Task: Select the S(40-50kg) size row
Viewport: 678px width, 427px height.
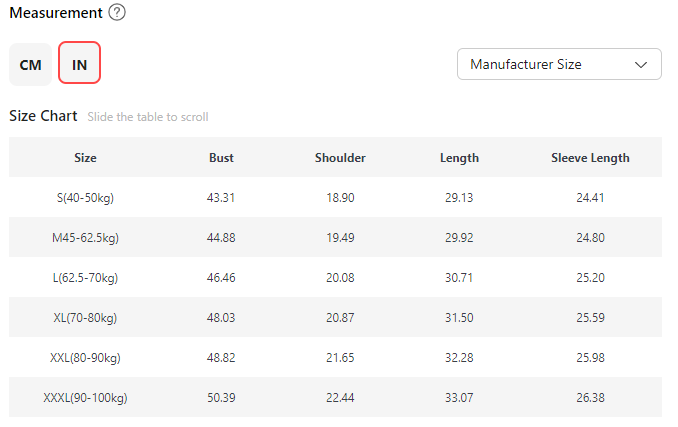Action: pyautogui.click(x=86, y=197)
